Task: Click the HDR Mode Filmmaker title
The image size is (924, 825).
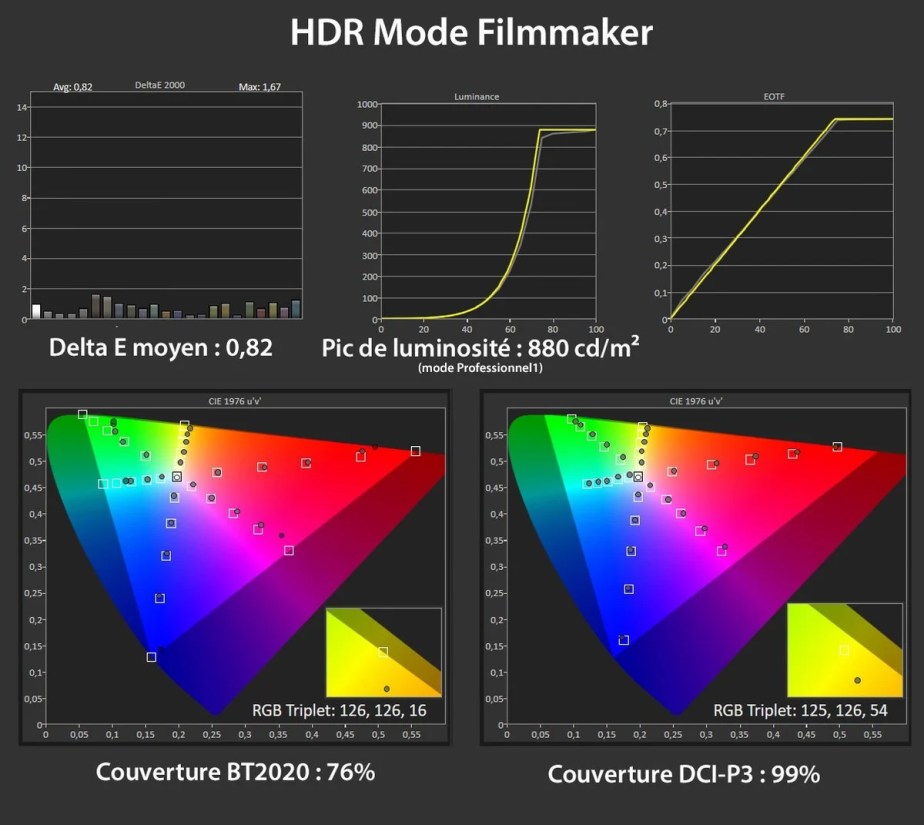Action: 471,32
